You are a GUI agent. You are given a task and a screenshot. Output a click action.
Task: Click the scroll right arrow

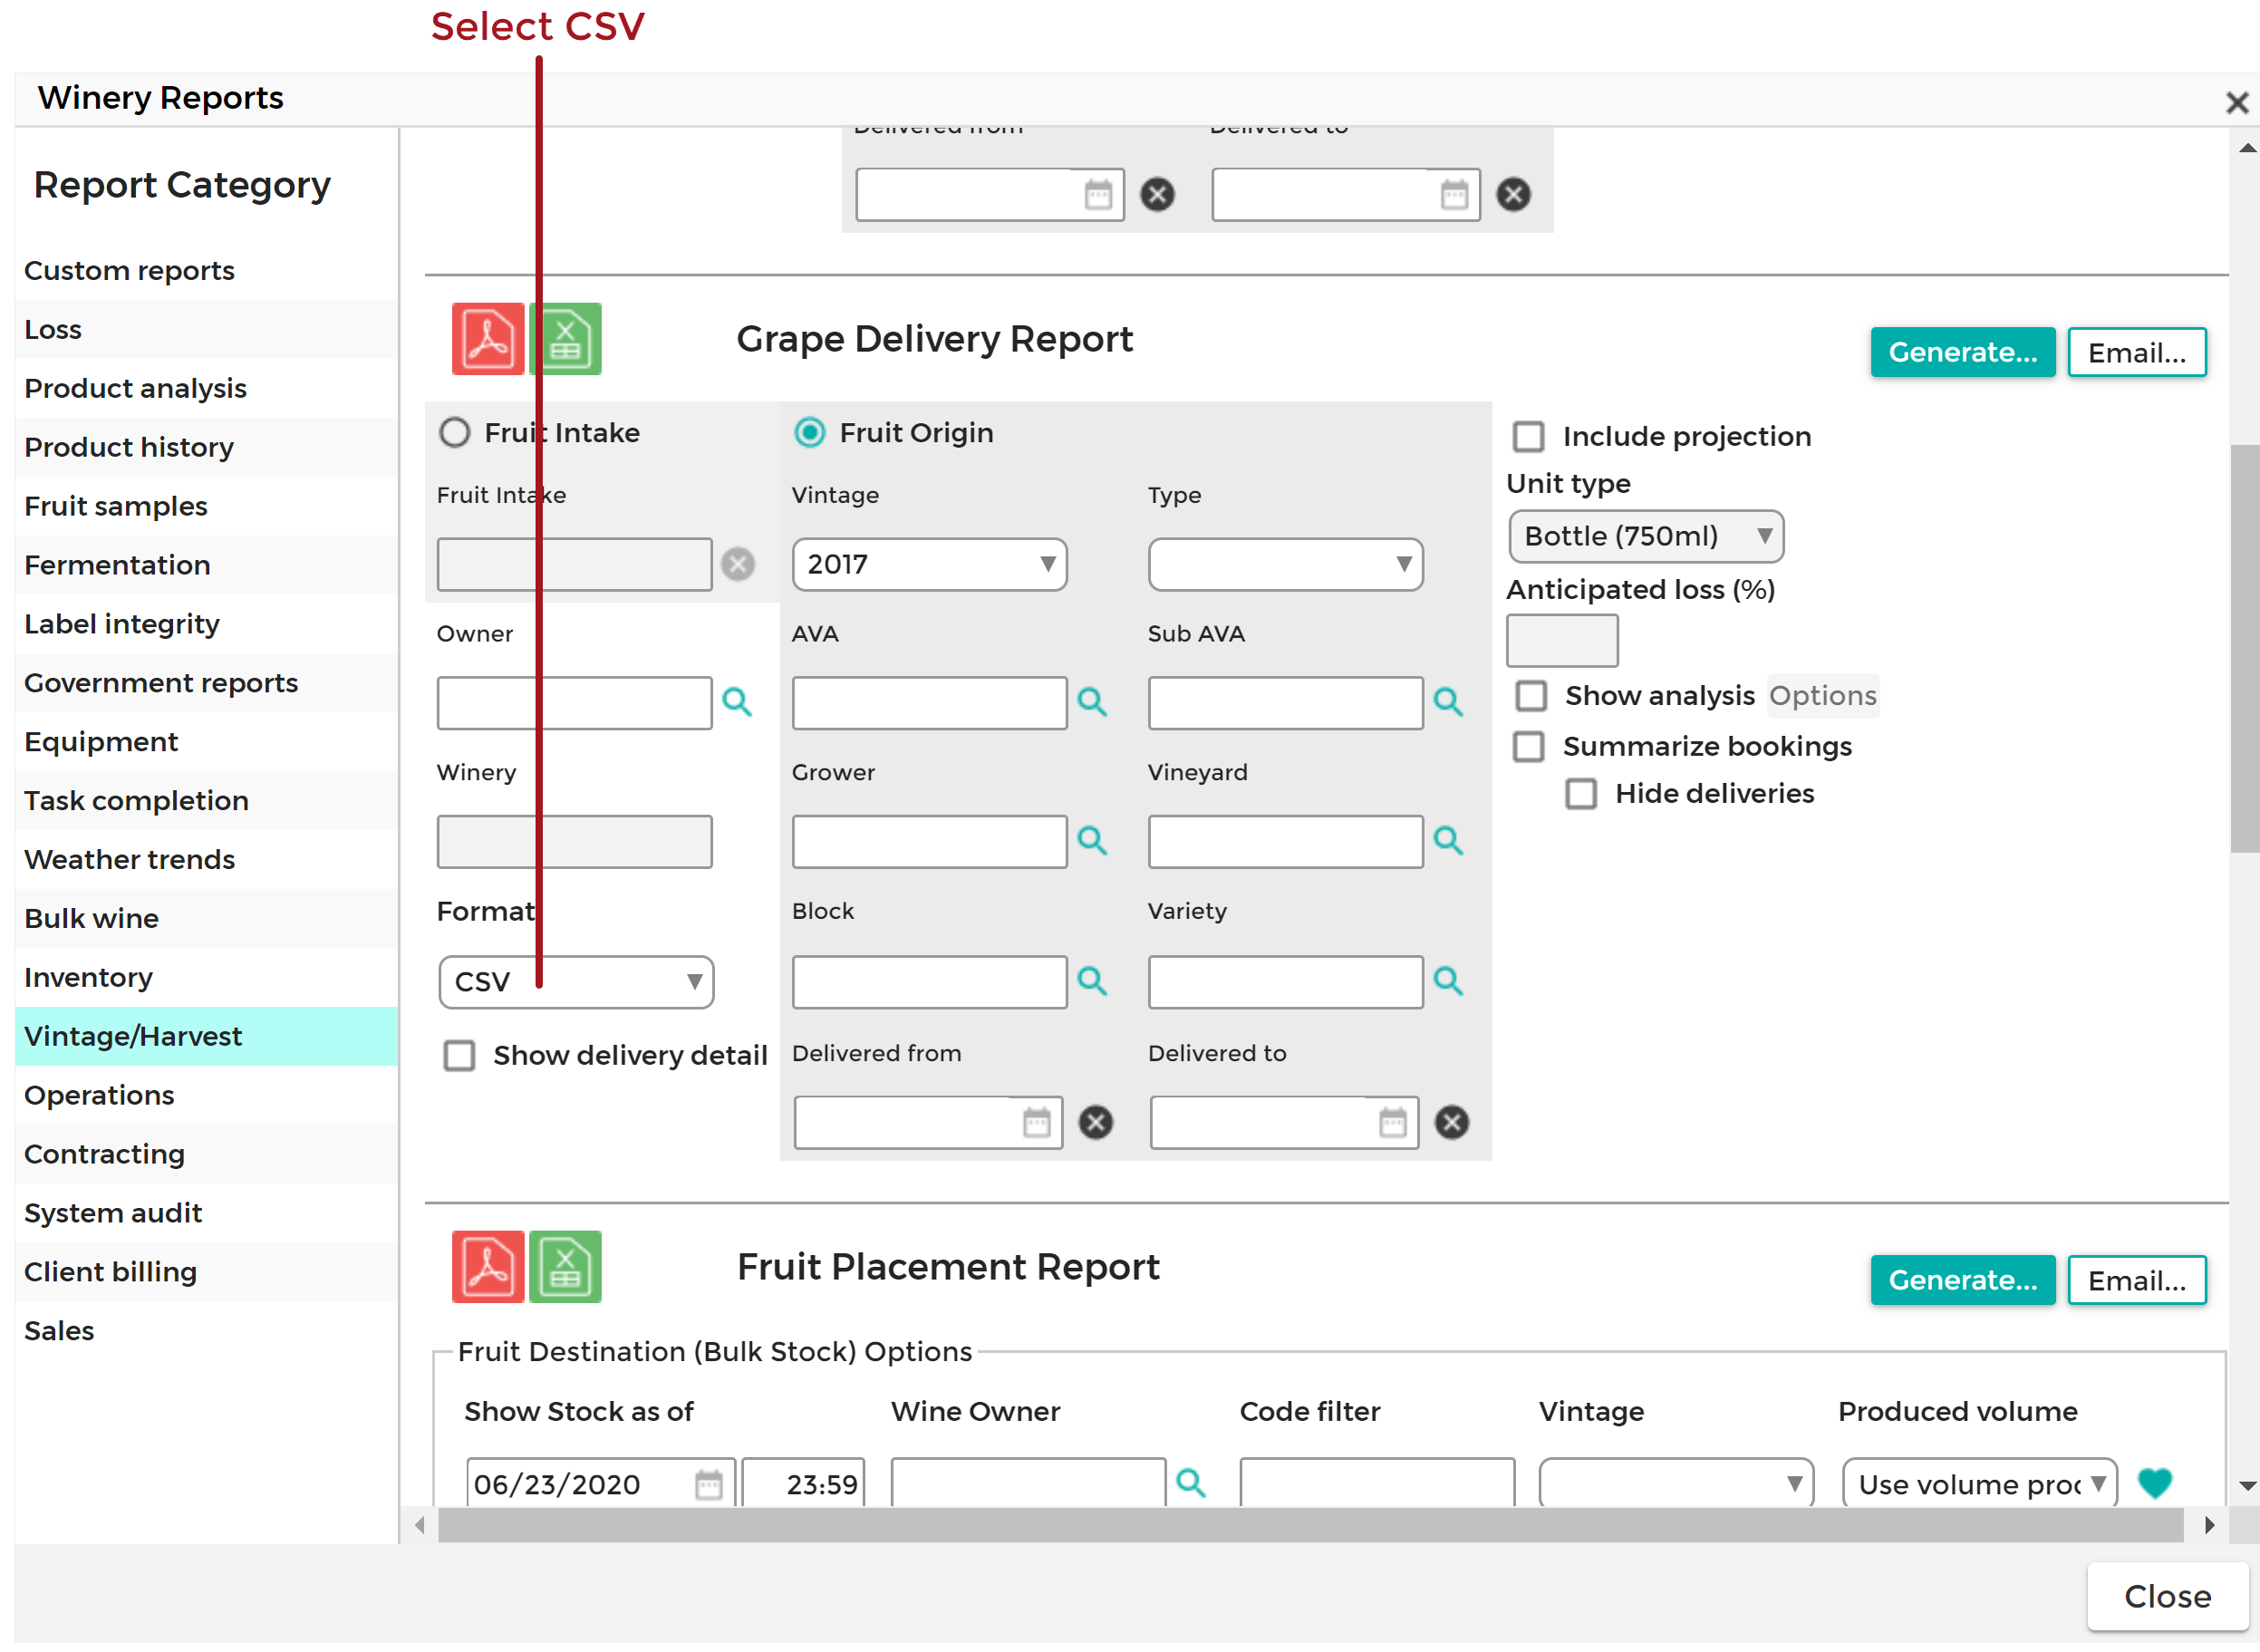(2209, 1526)
